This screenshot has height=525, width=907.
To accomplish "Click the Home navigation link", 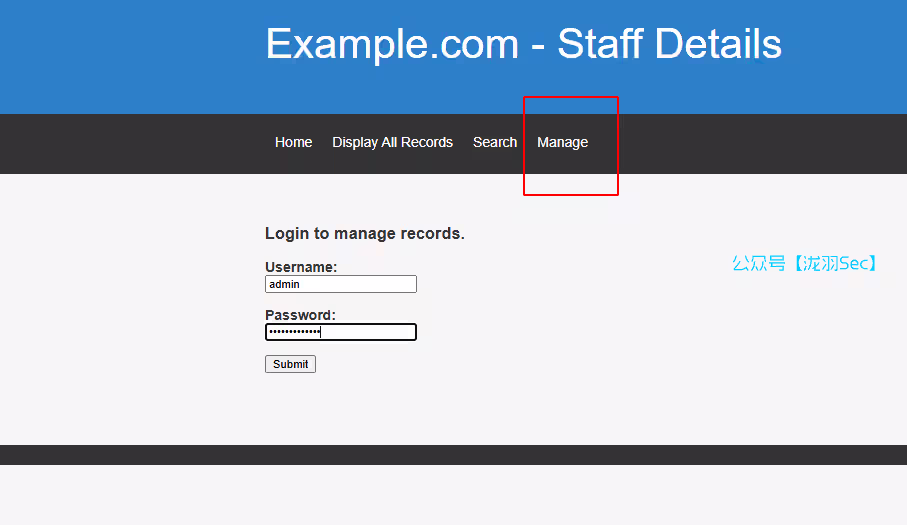I will pyautogui.click(x=293, y=142).
